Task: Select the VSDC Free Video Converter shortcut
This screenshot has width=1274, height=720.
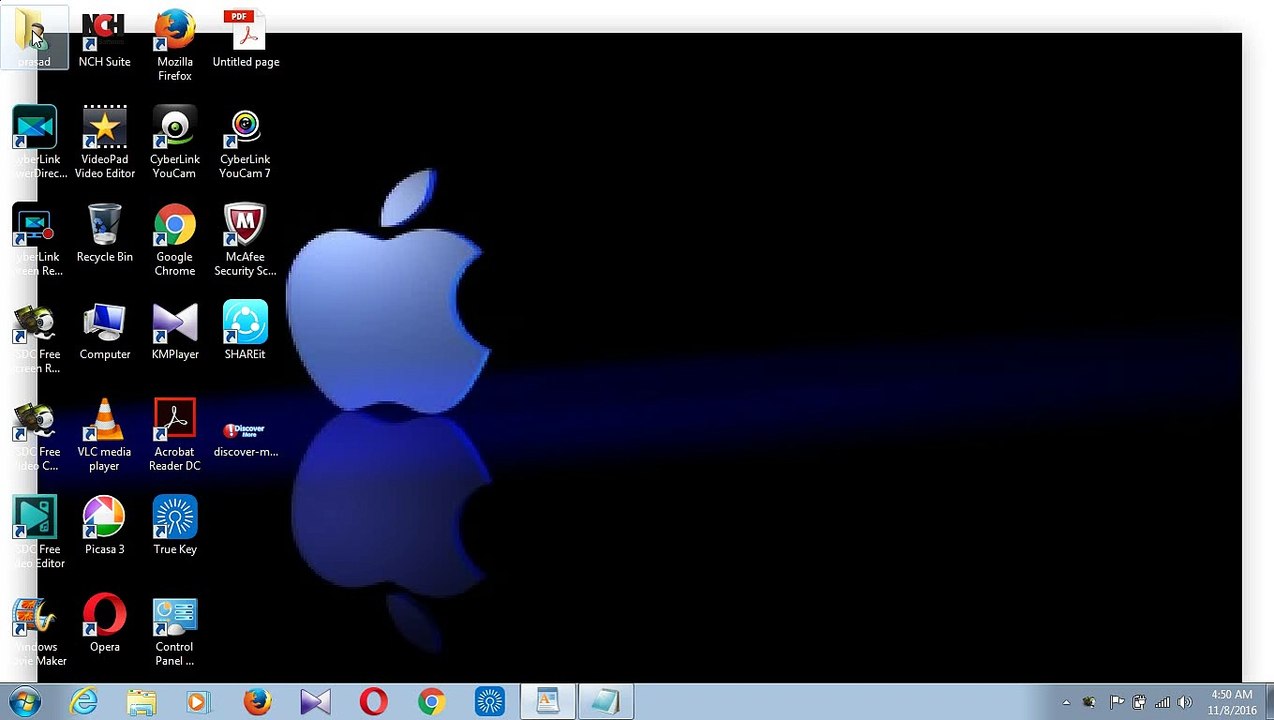Action: (x=34, y=435)
